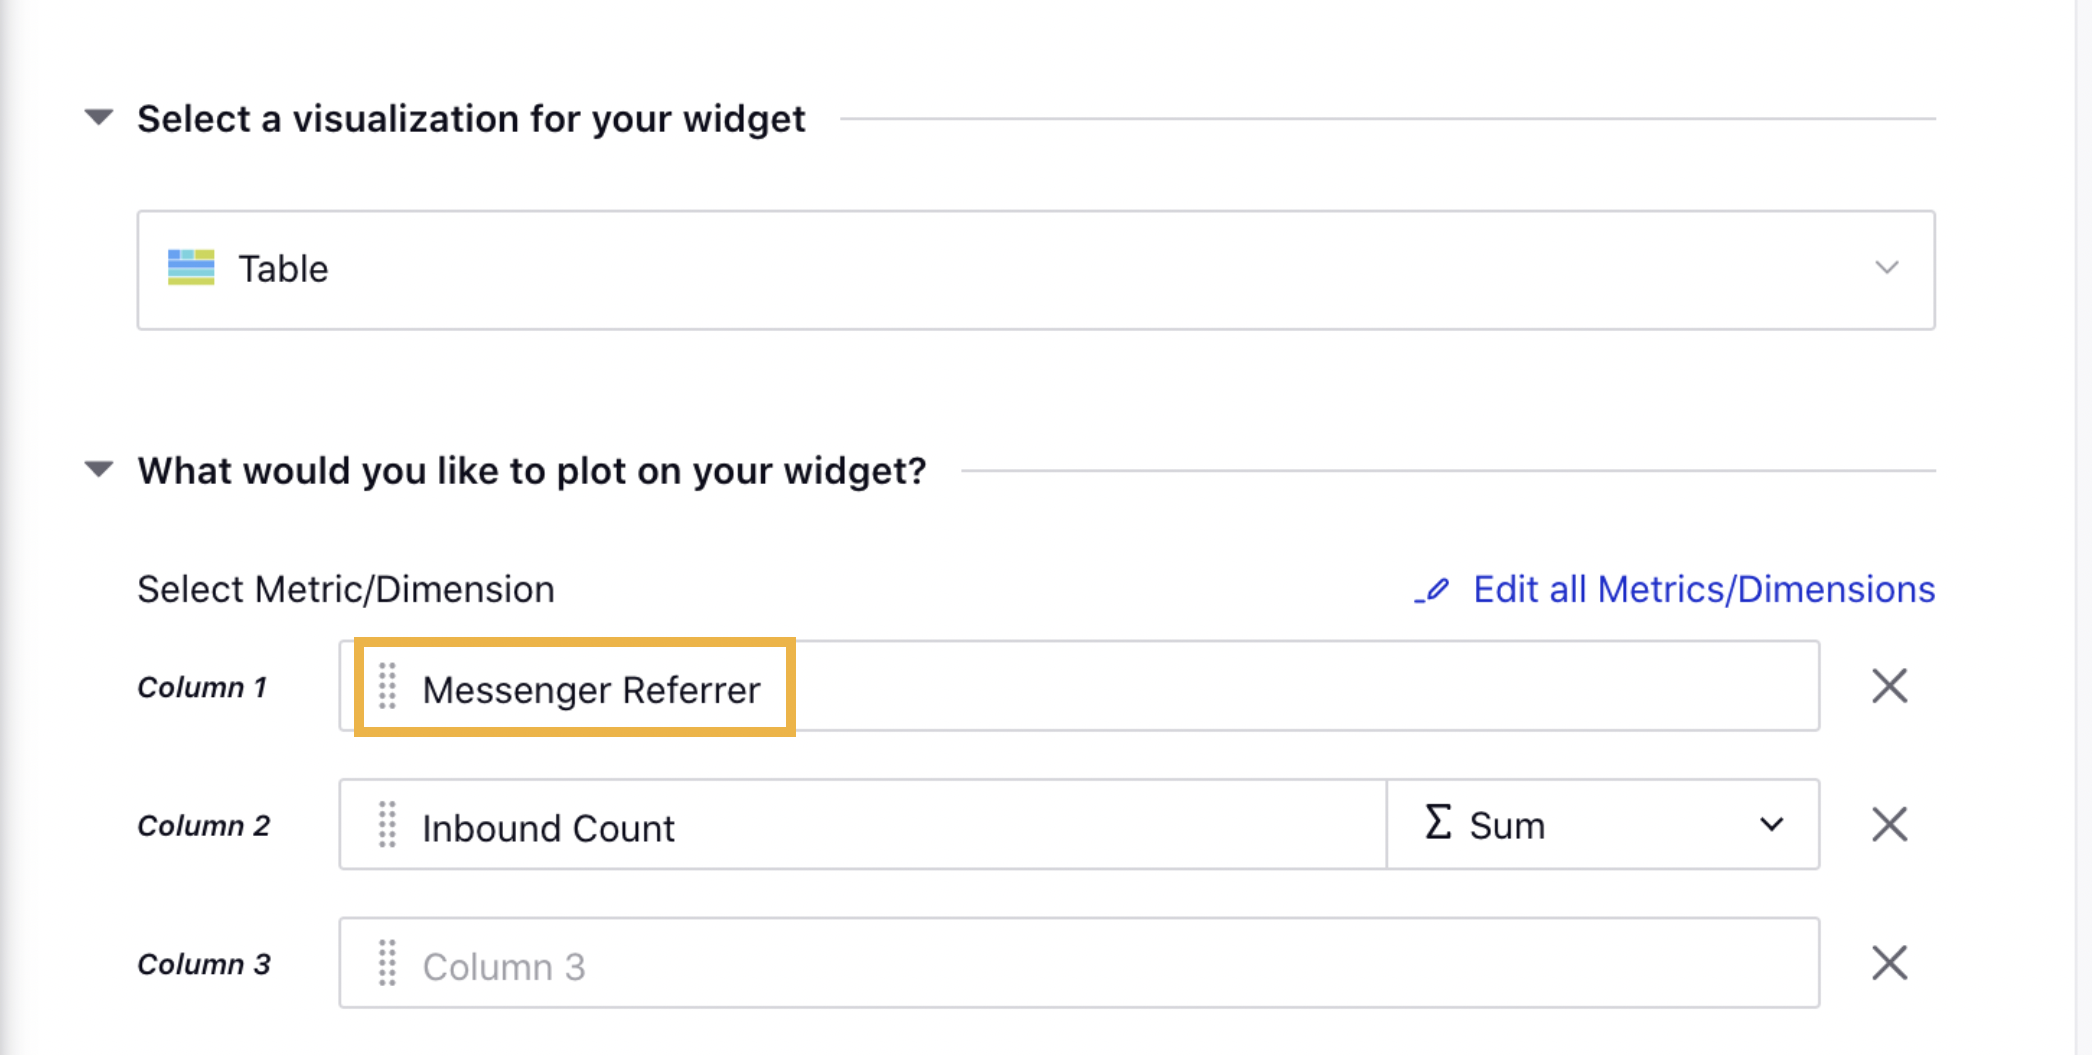Click the 'What would you like to plot' heading
Viewport: 2092px width, 1056px height.
532,471
